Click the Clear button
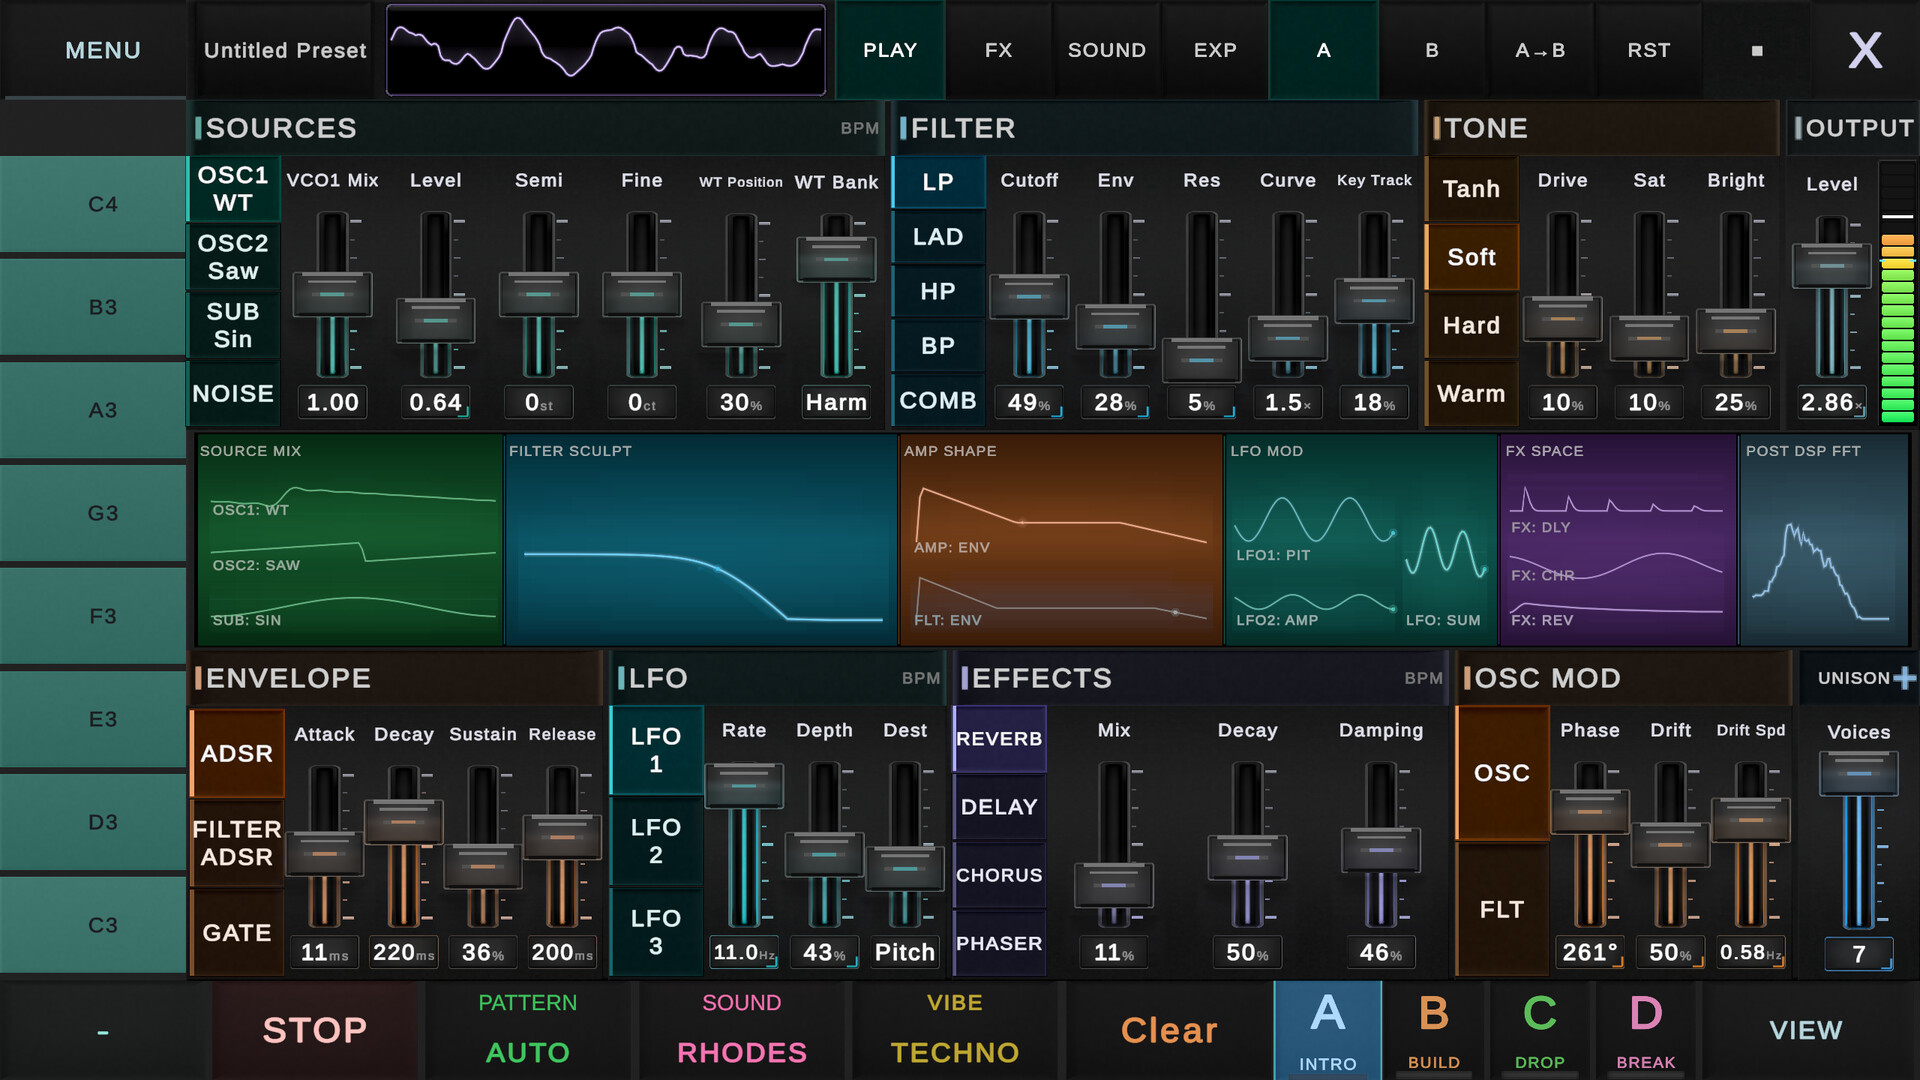This screenshot has height=1080, width=1920. click(1168, 1030)
